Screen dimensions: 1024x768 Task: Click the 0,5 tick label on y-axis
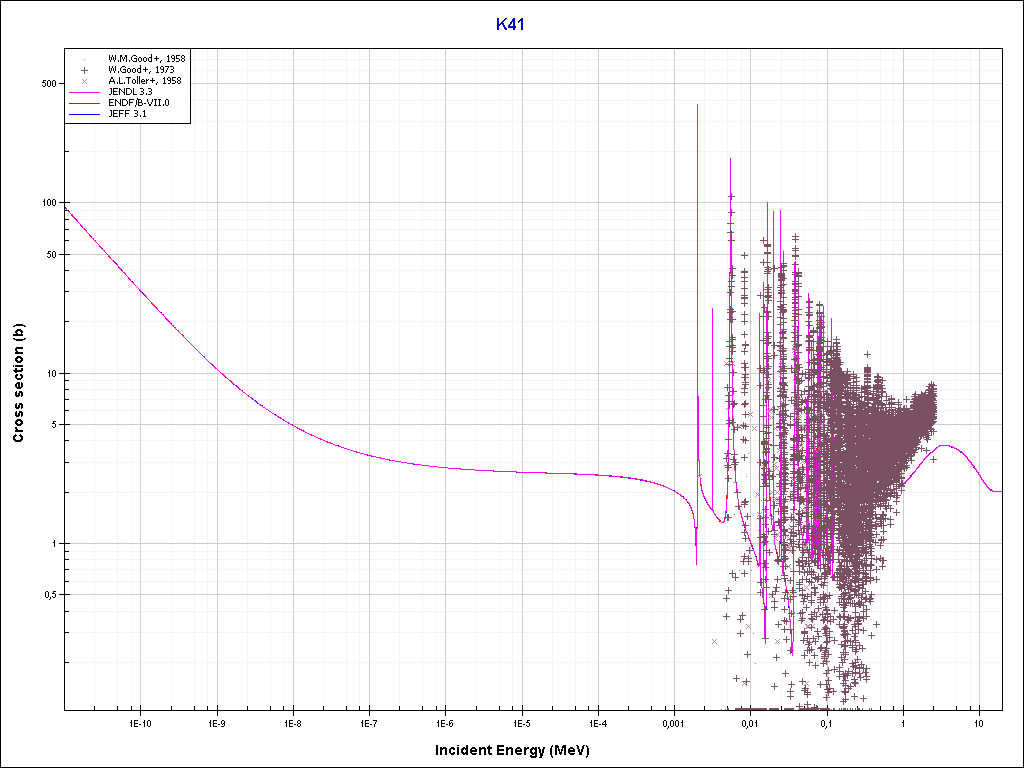point(48,595)
